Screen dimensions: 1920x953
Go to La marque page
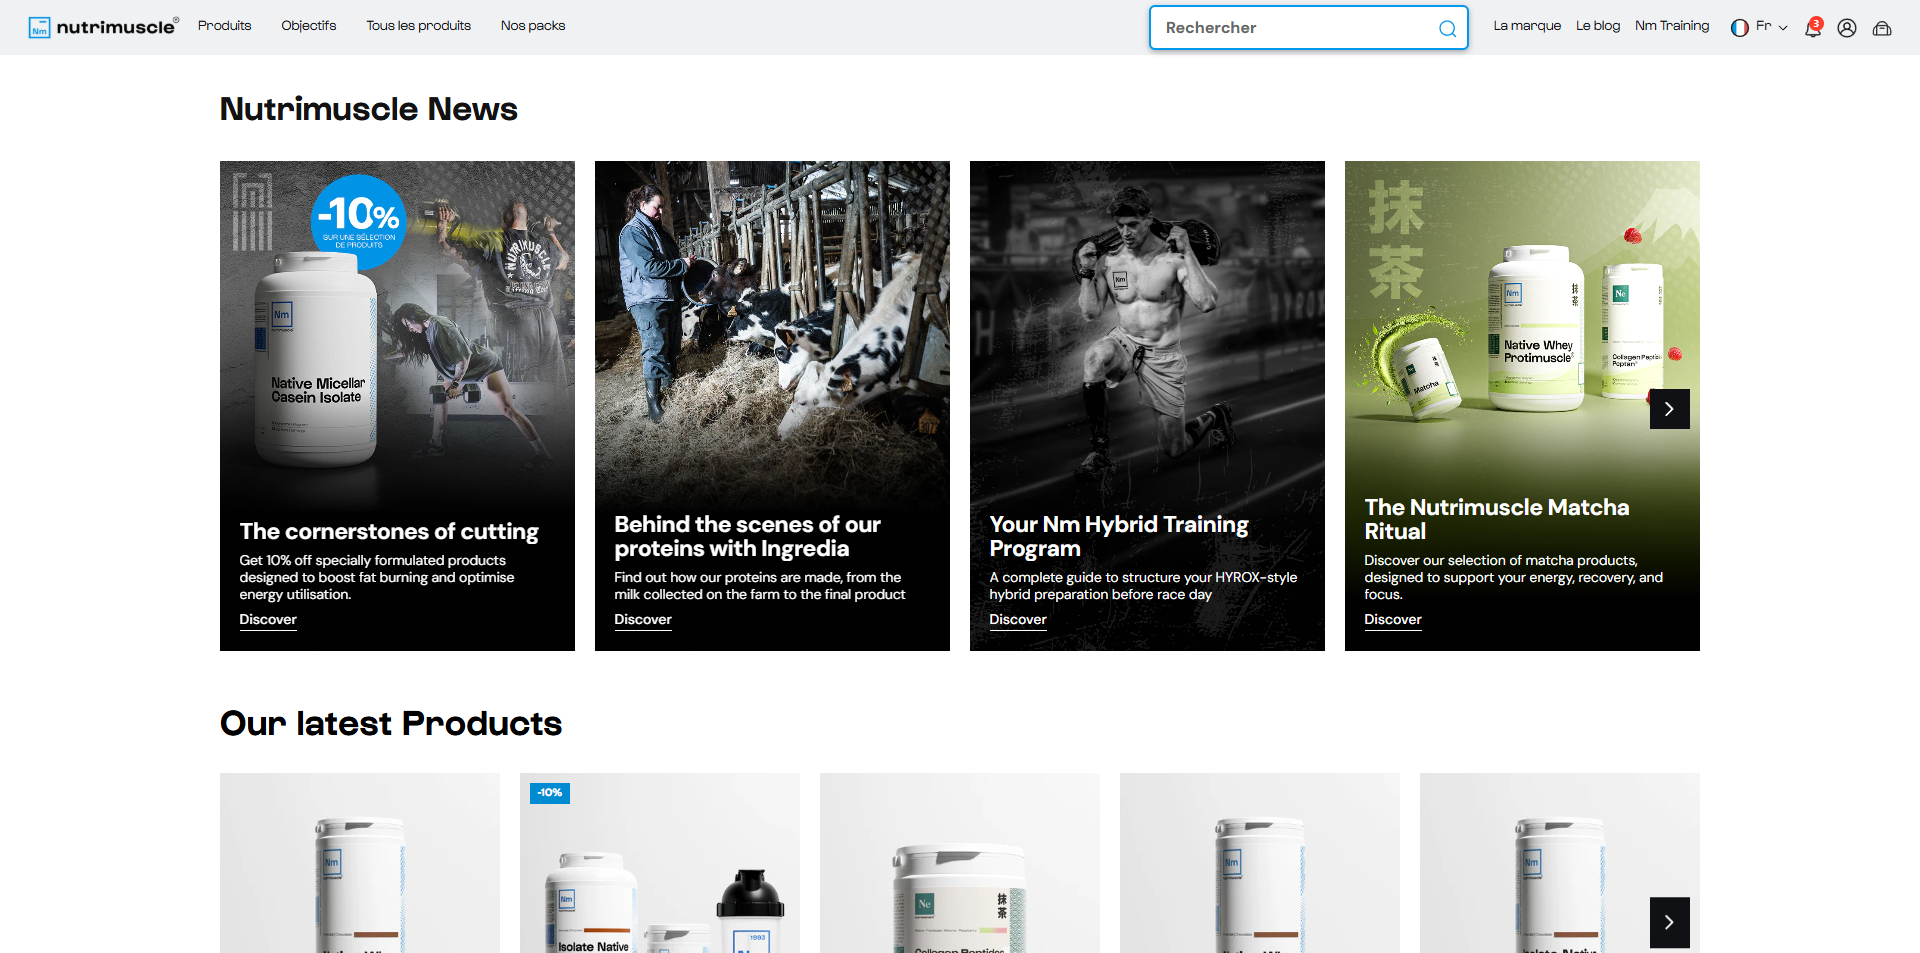coord(1527,26)
